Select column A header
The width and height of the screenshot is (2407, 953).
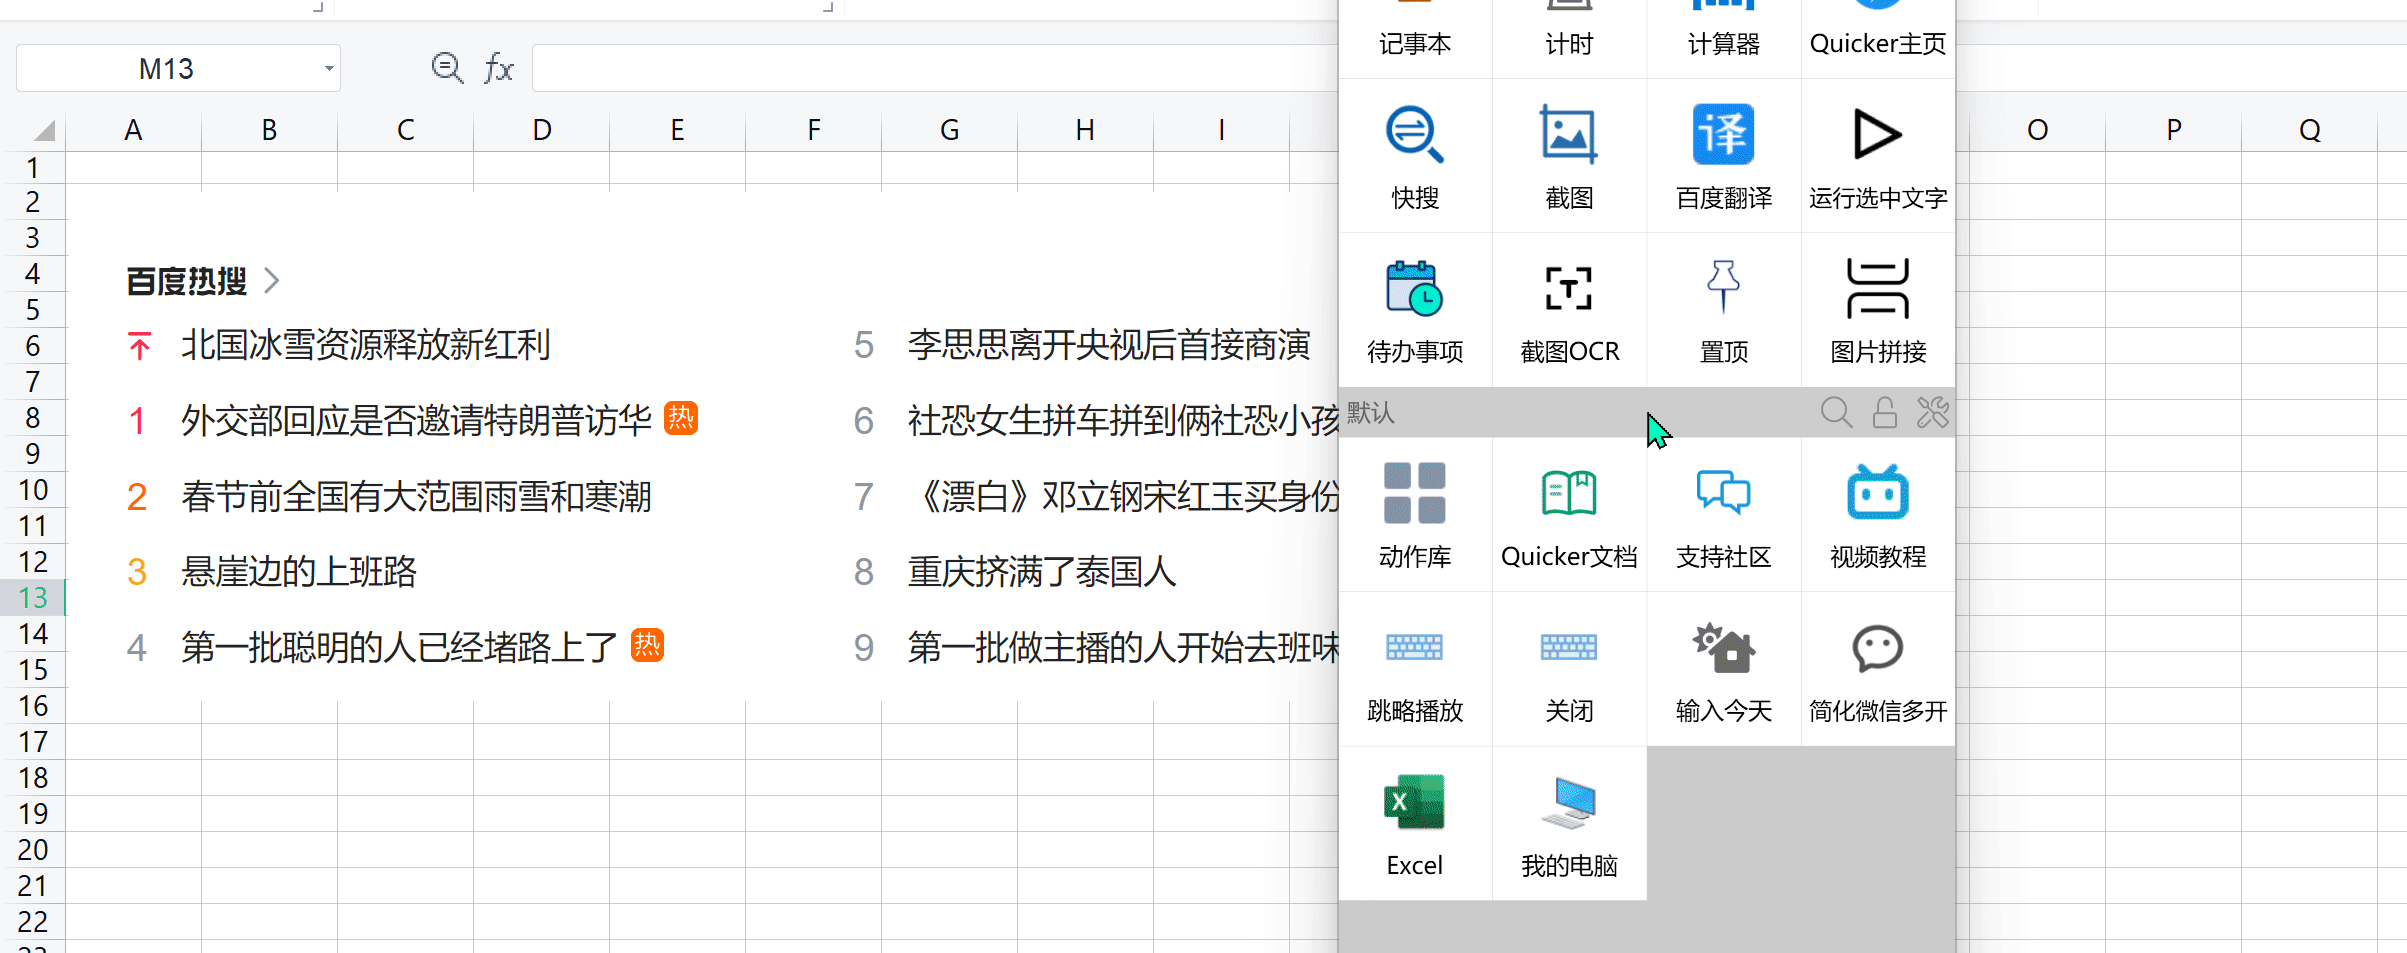(x=133, y=130)
